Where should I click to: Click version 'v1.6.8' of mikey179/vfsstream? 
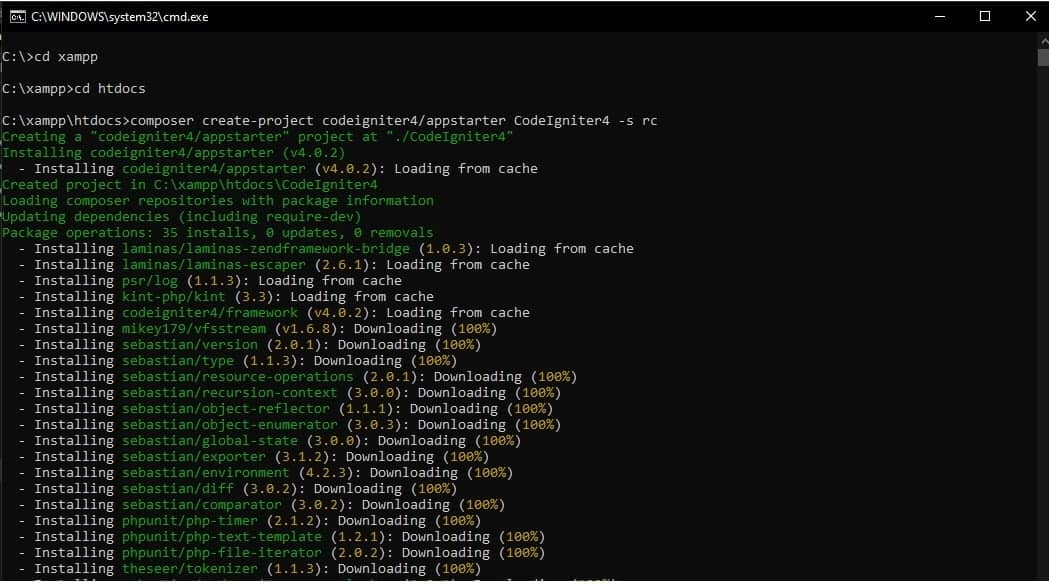pos(306,329)
